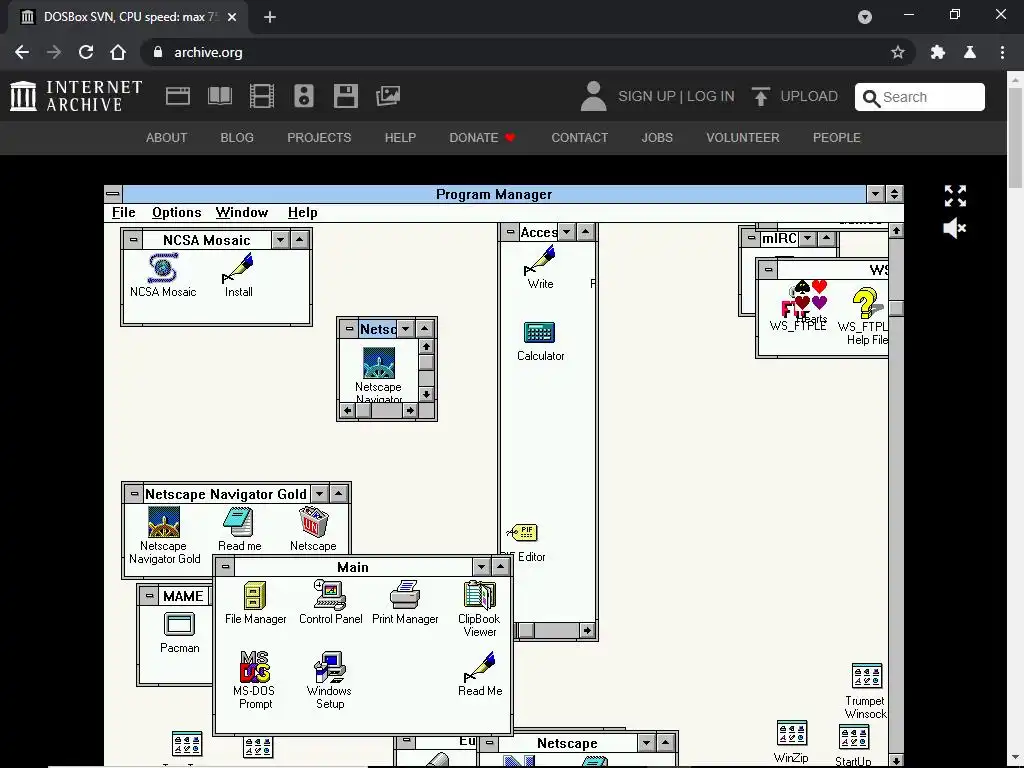Open the Window menu
Screen dimensions: 1024x768
(242, 212)
